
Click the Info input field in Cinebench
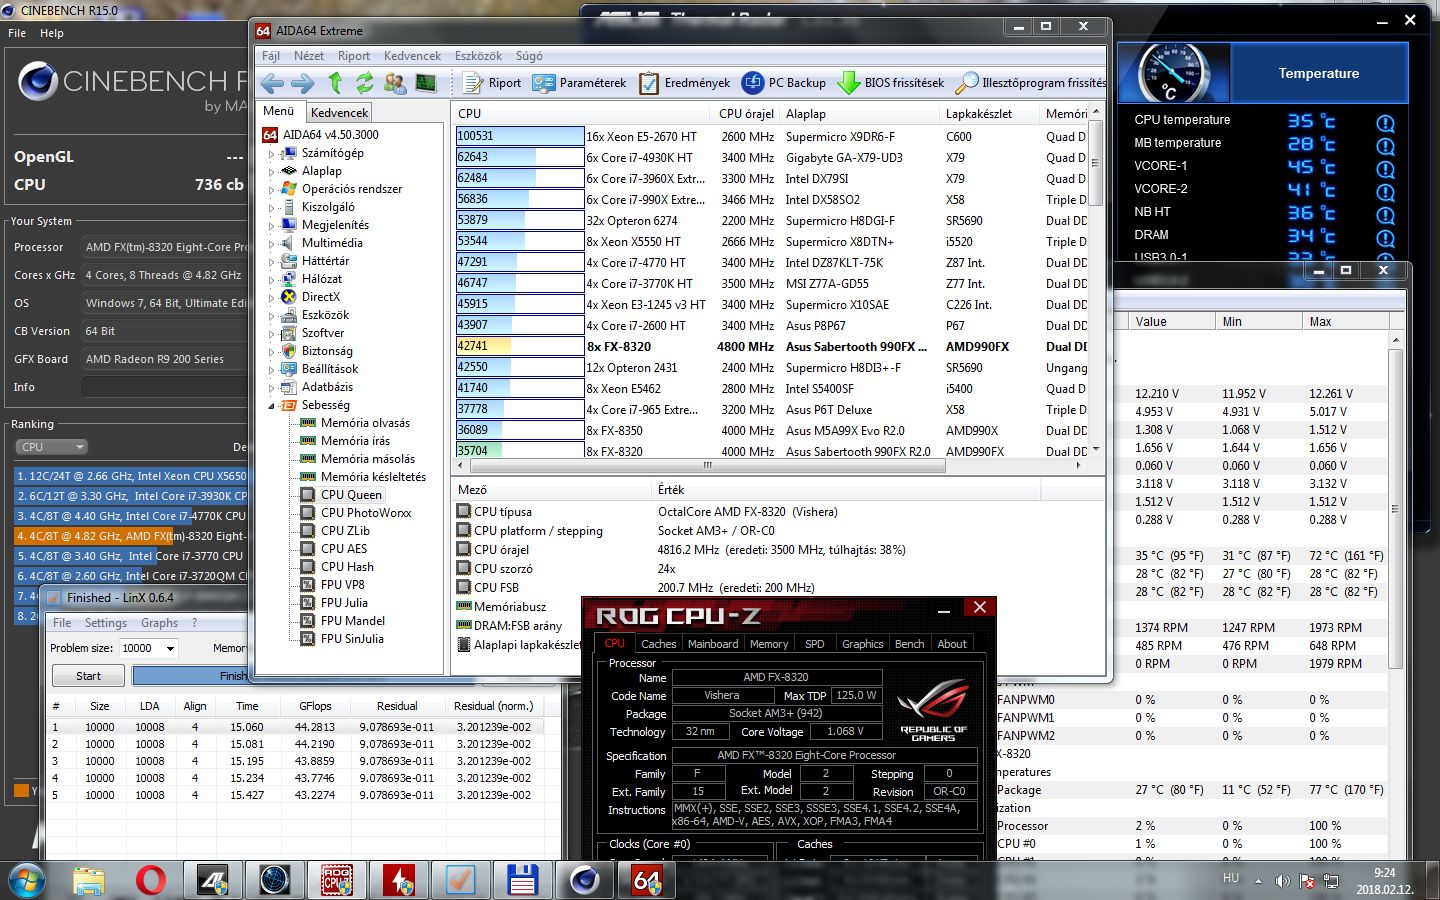pos(164,387)
